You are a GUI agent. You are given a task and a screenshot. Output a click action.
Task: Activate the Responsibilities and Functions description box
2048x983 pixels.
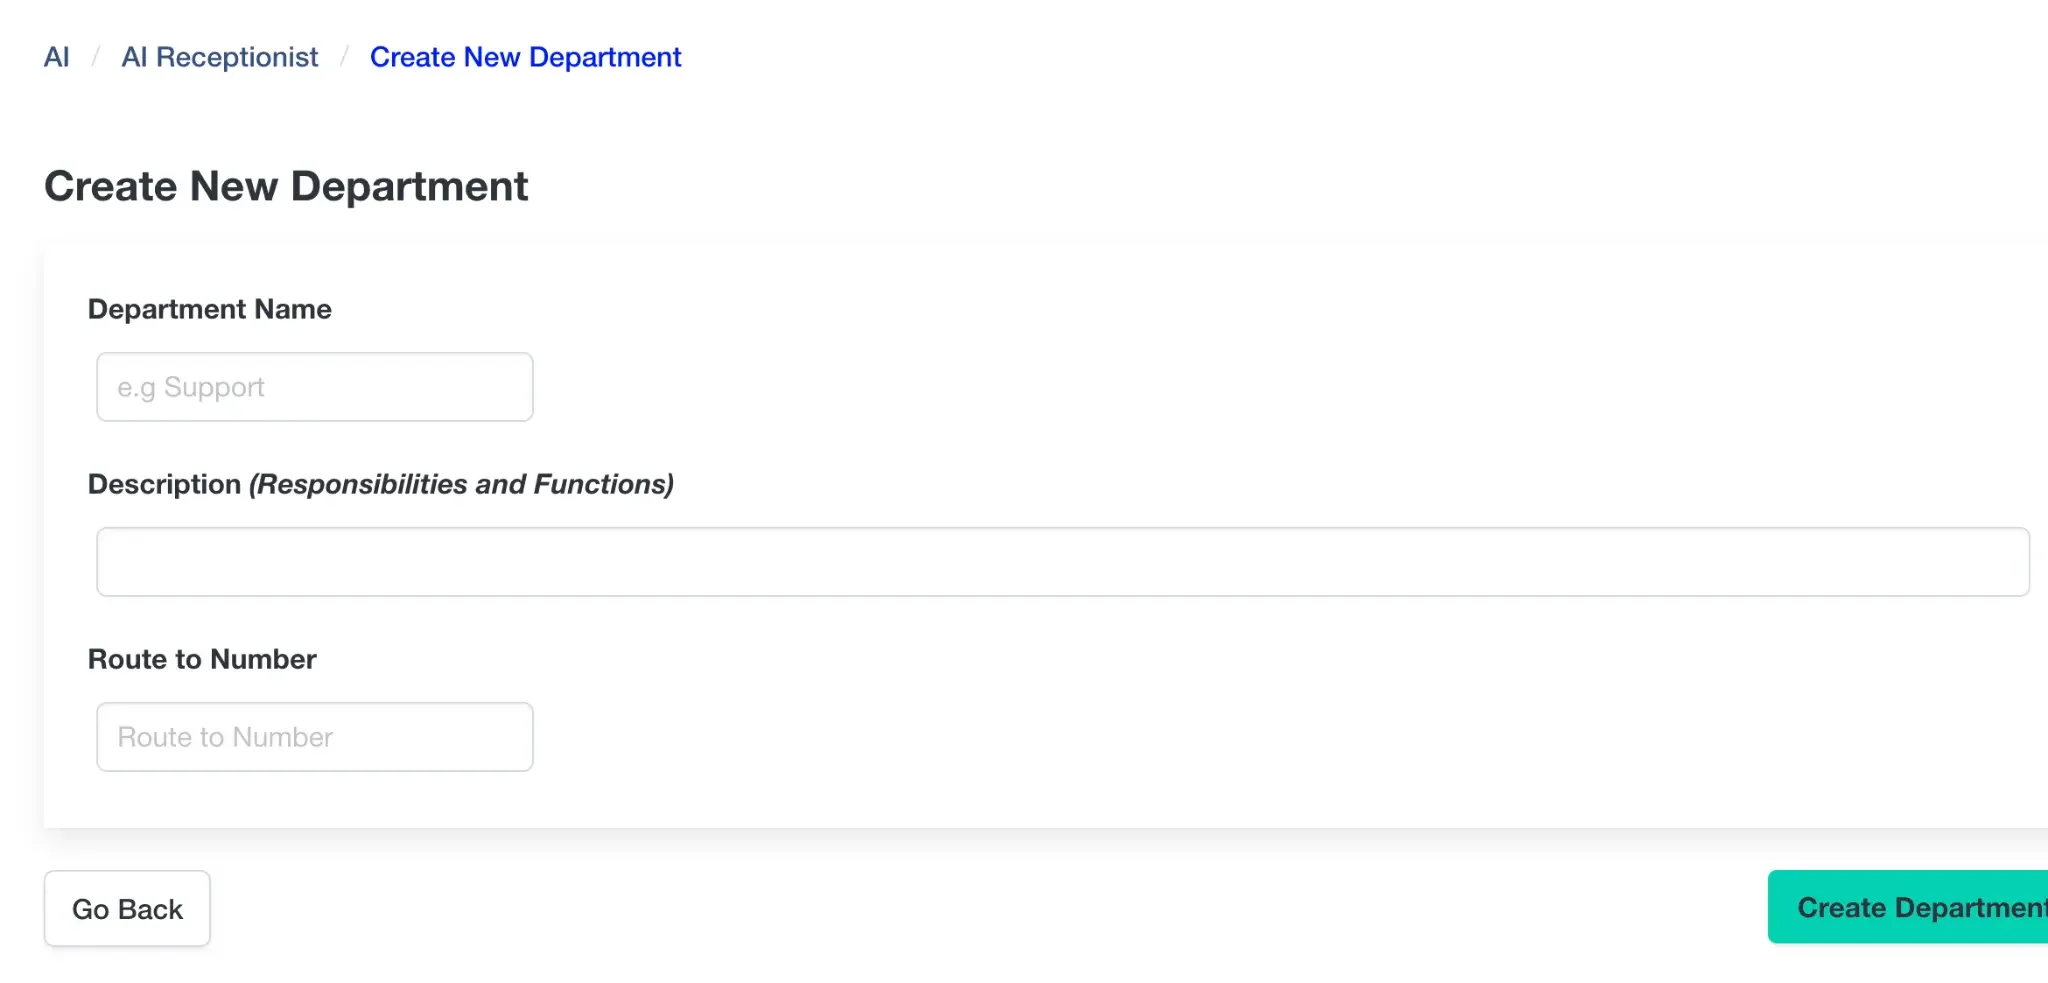point(700,561)
